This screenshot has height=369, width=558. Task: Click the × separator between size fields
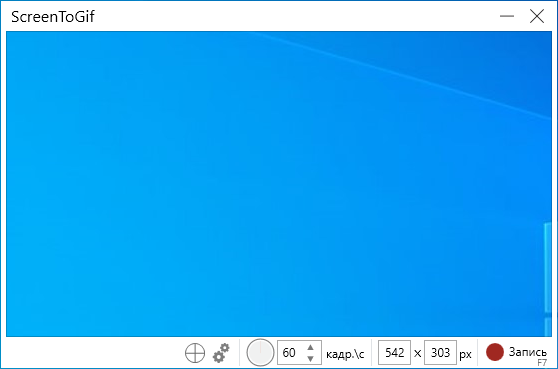[x=417, y=354]
